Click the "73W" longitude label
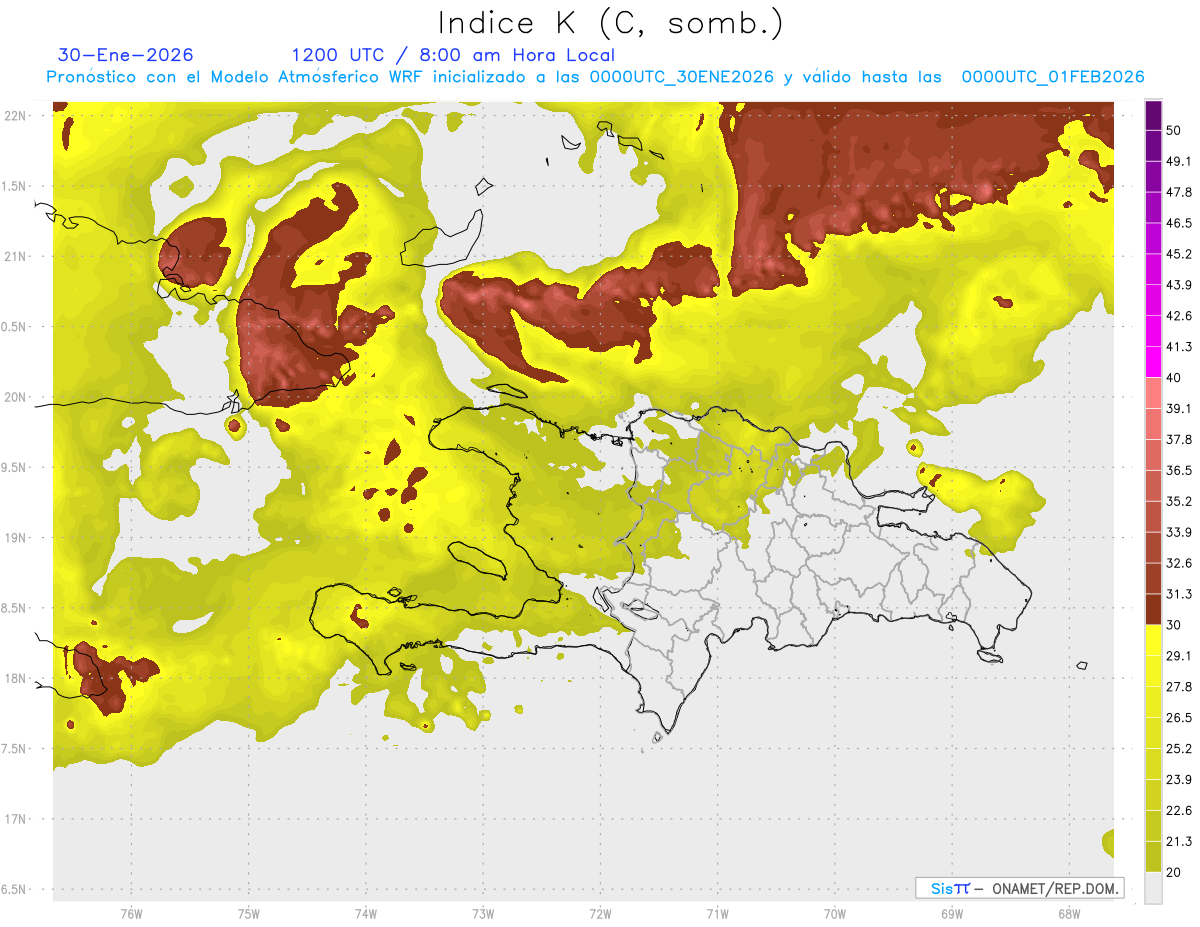This screenshot has height=927, width=1200. click(483, 913)
